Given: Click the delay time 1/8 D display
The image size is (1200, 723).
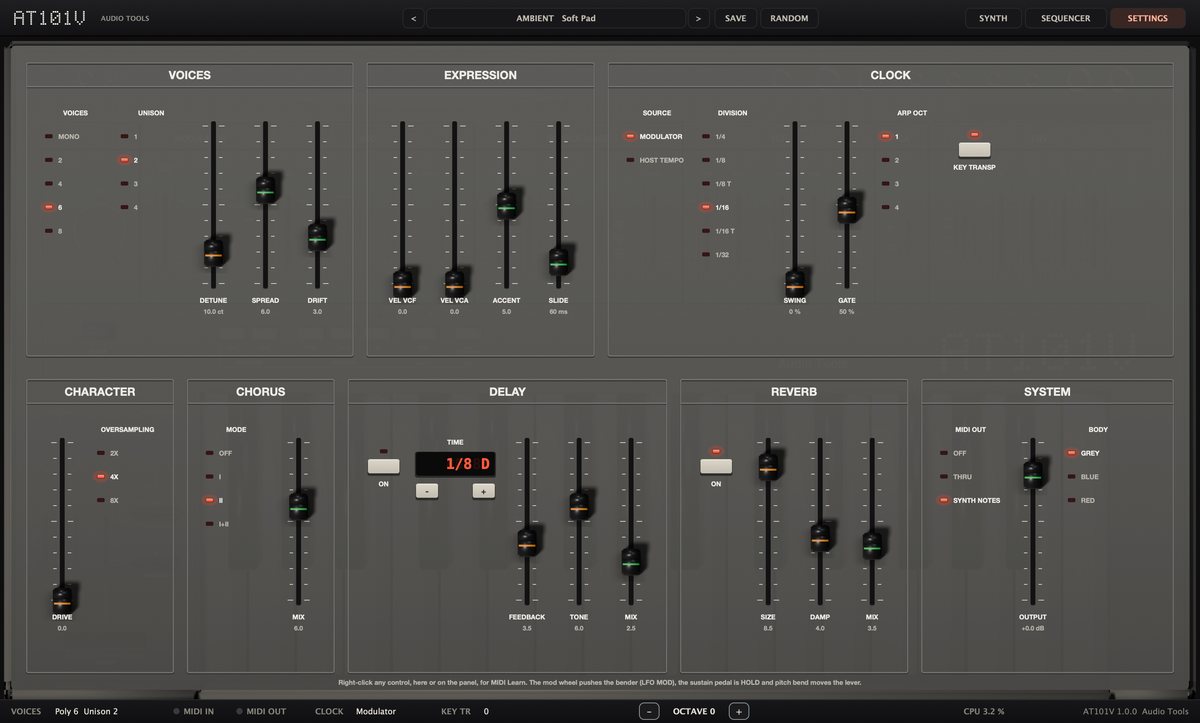Looking at the screenshot, I should tap(455, 464).
